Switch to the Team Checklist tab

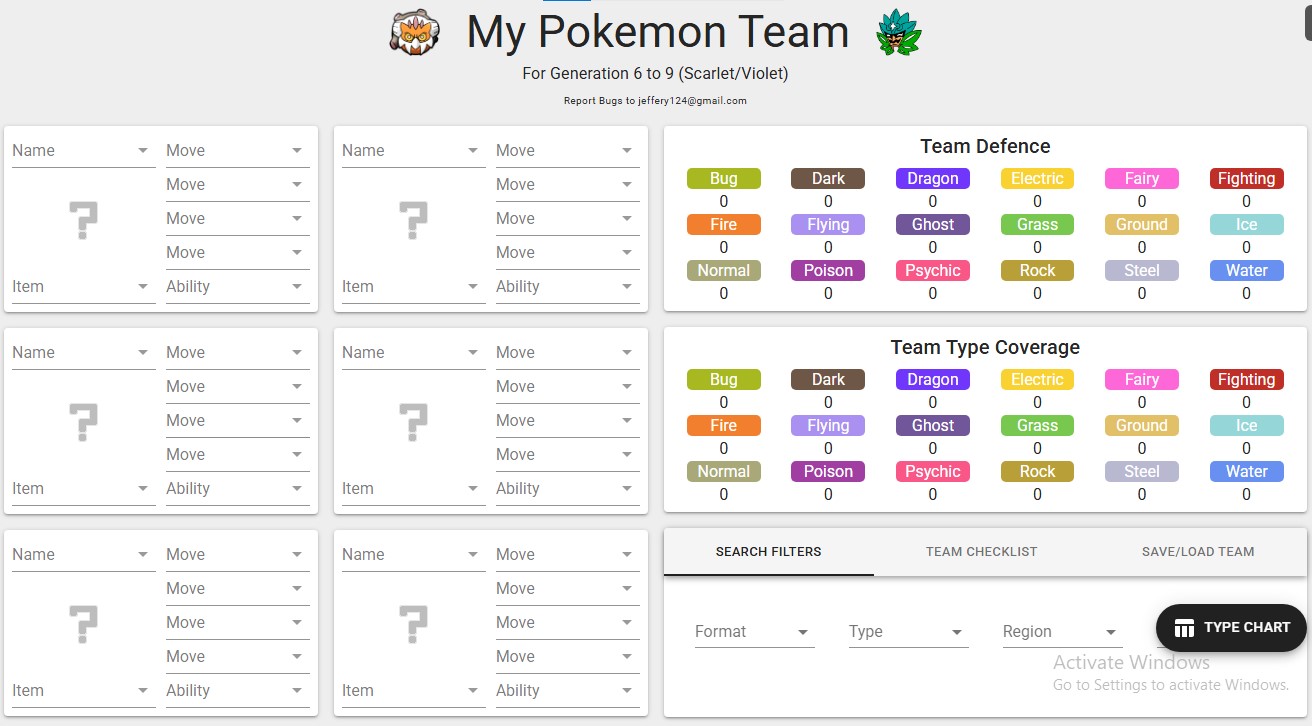tap(981, 552)
